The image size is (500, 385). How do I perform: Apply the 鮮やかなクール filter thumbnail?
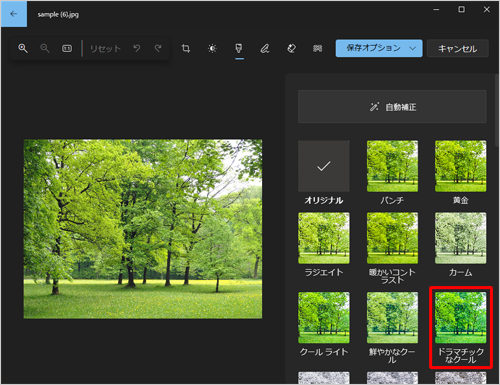(x=392, y=318)
